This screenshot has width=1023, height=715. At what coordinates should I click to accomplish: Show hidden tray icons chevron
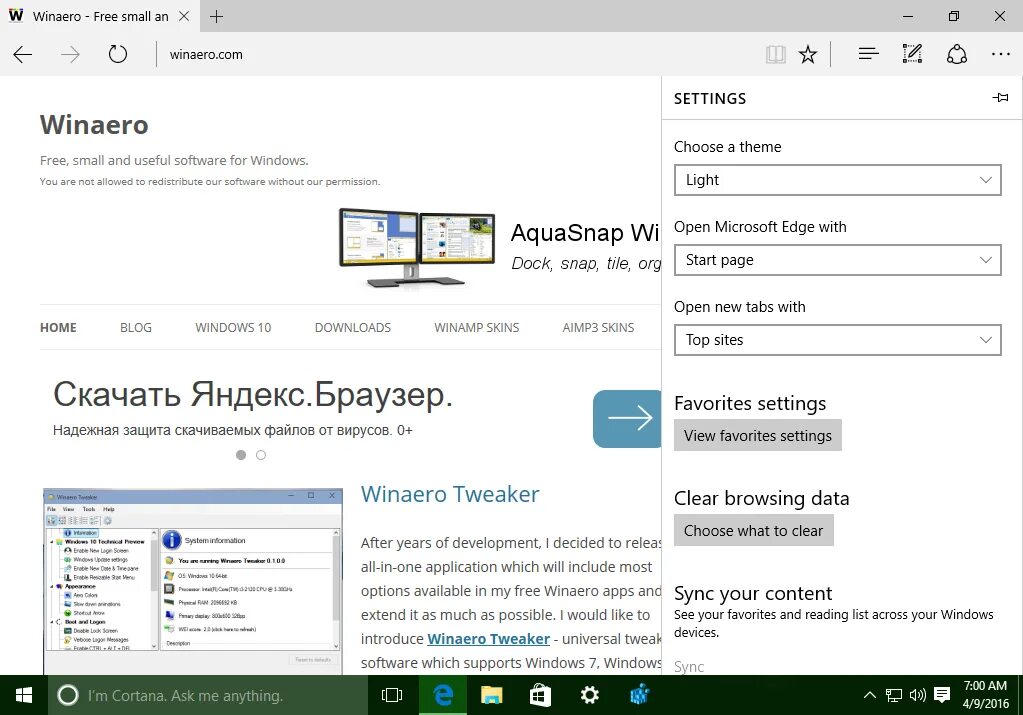click(870, 695)
